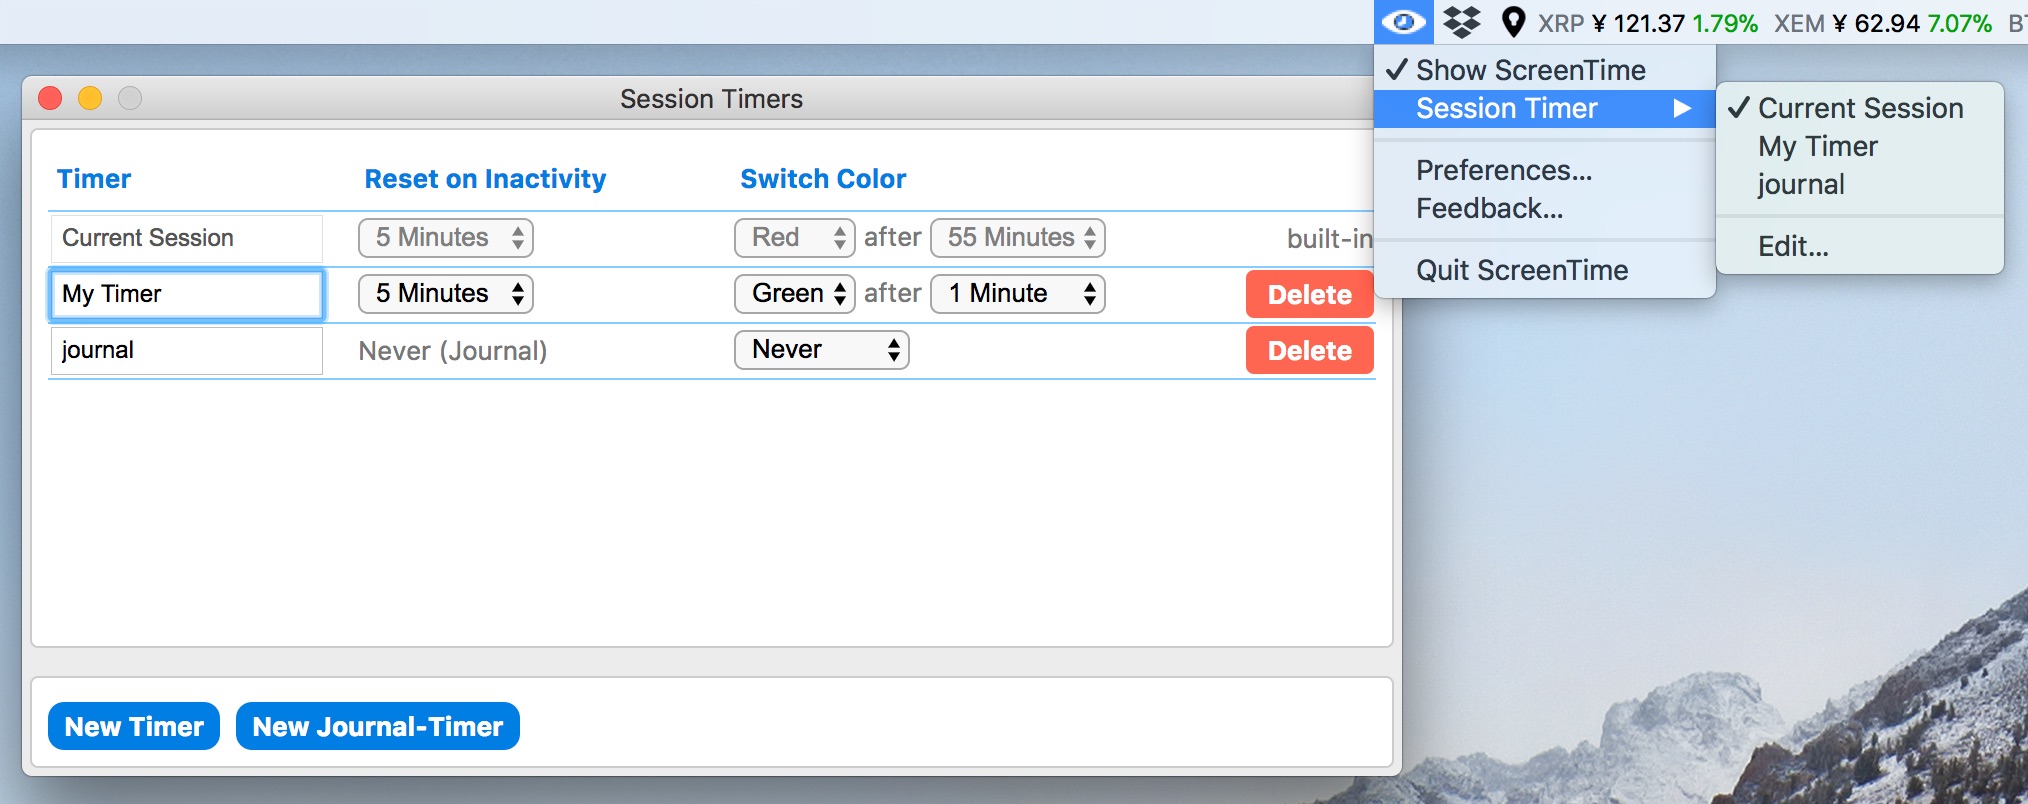
Task: Click the XRP price ticker in menu bar
Action: click(1648, 23)
